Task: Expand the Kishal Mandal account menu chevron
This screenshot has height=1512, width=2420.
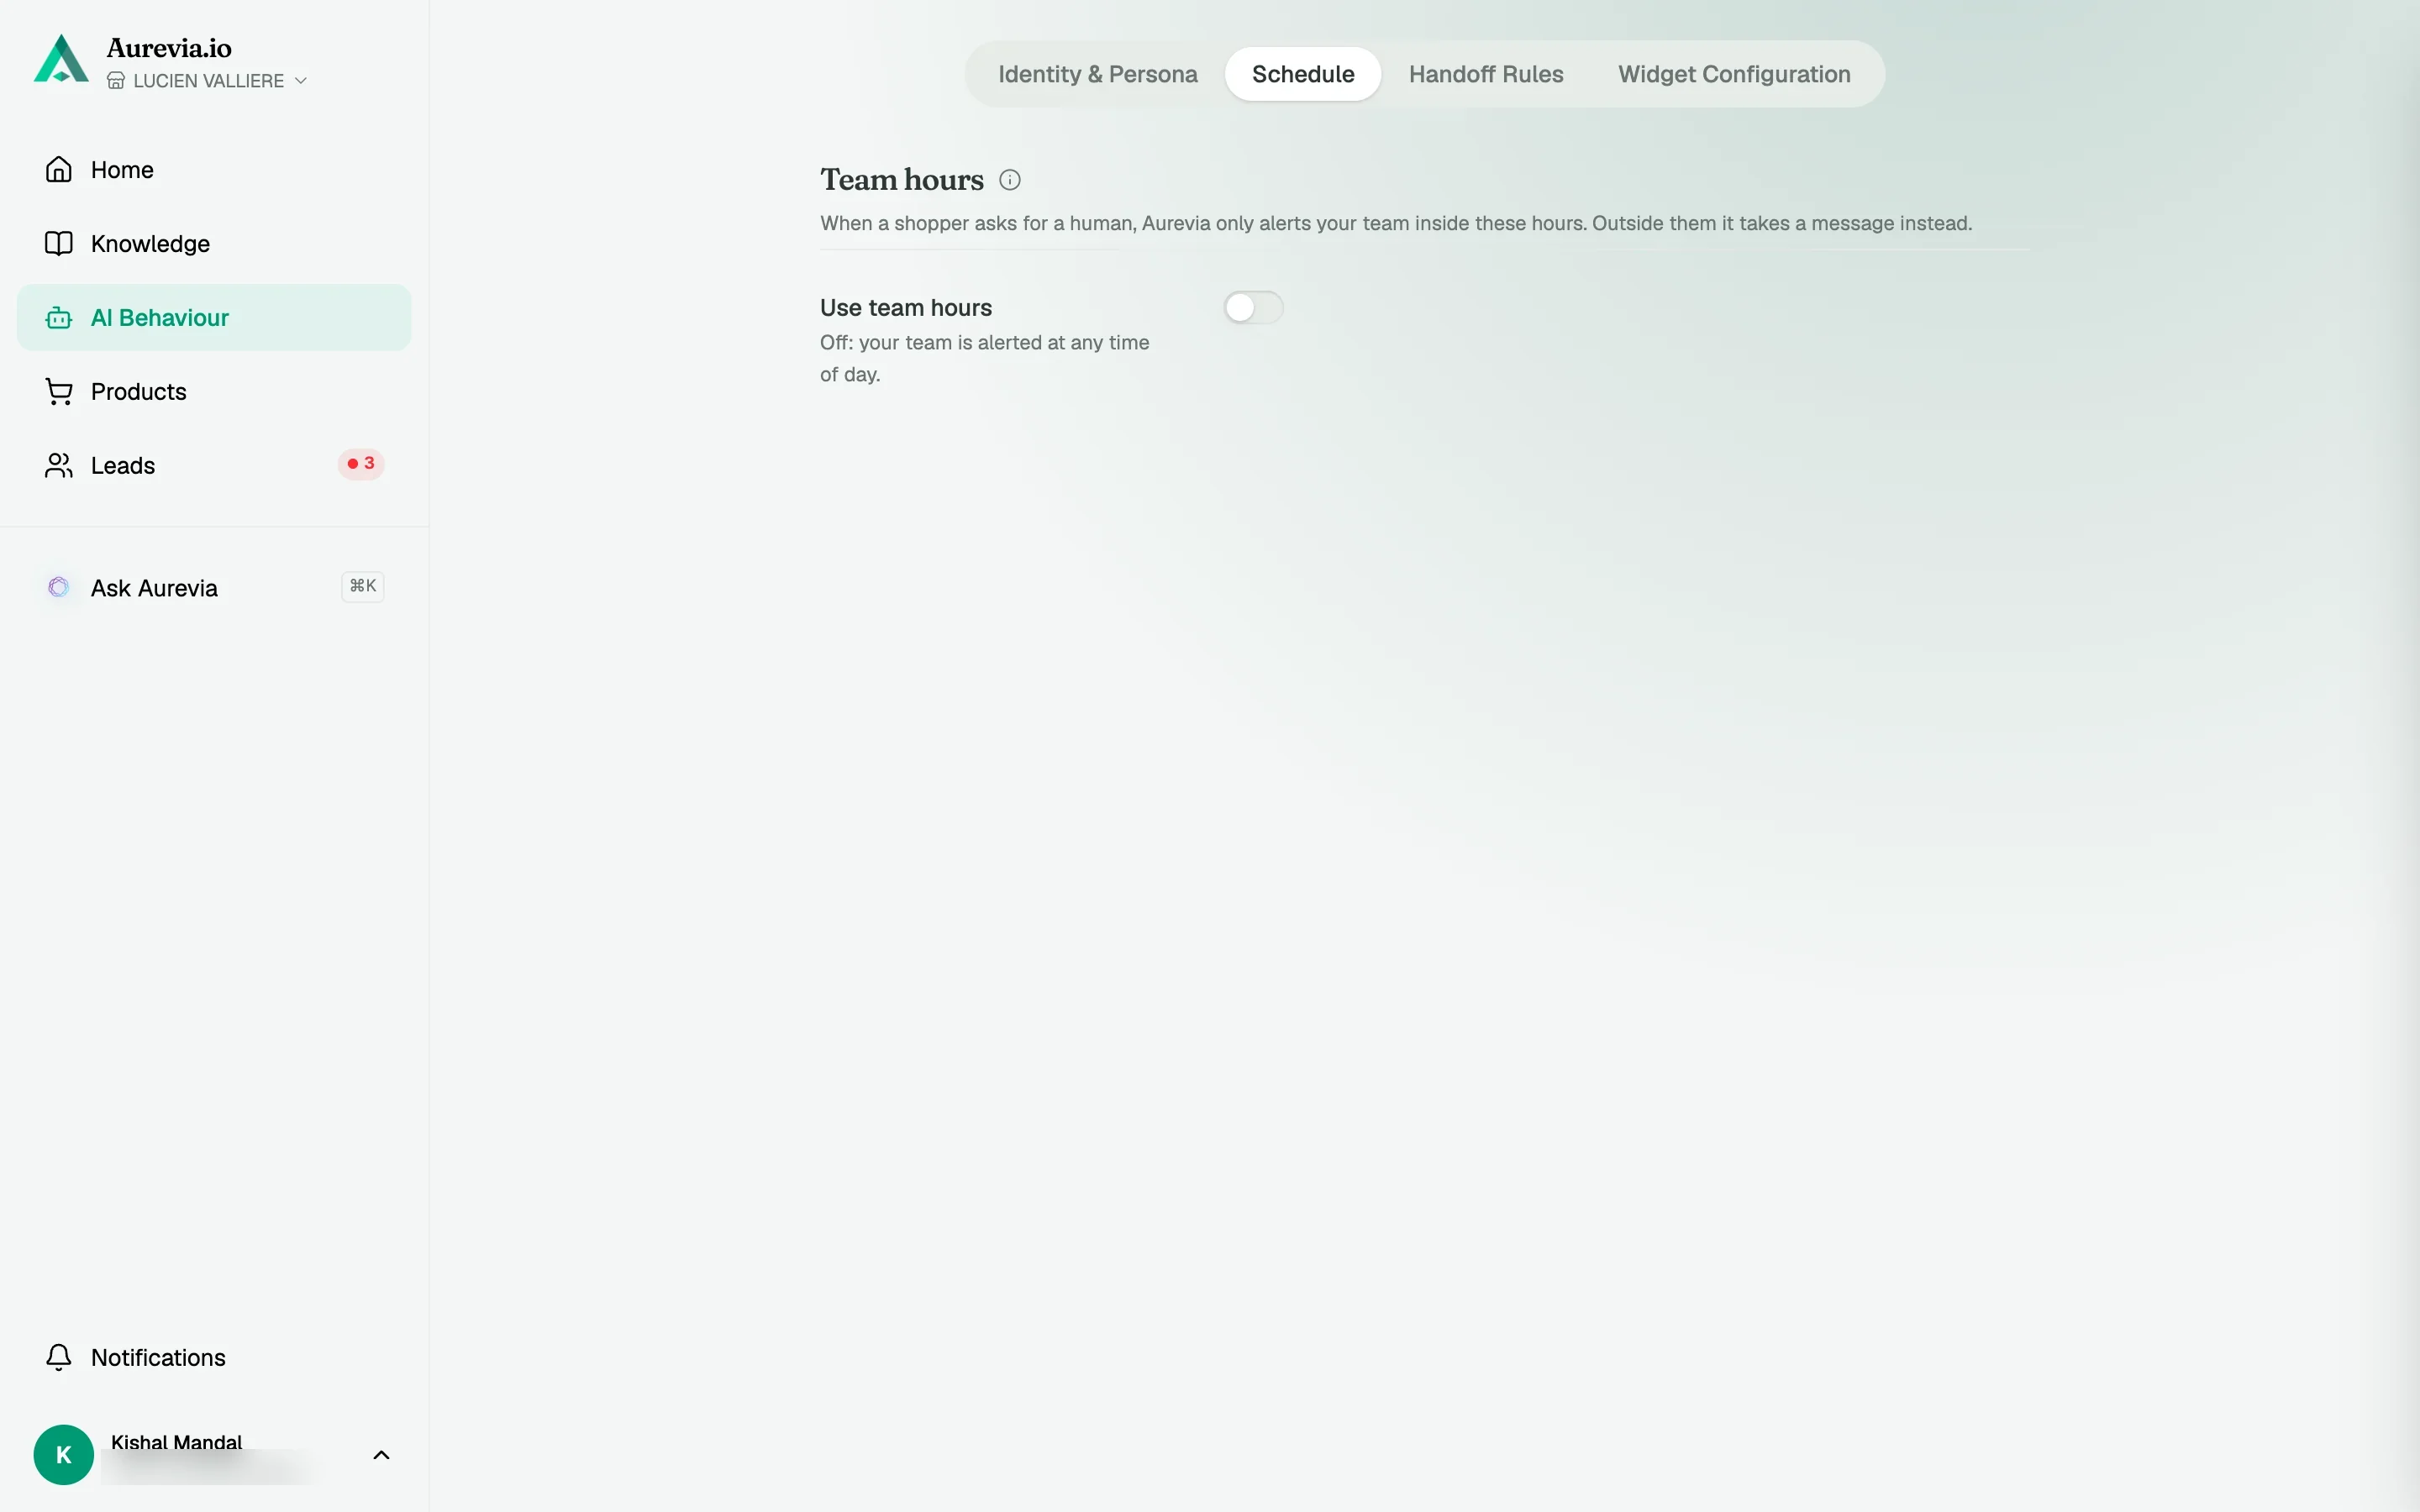Action: click(x=381, y=1455)
